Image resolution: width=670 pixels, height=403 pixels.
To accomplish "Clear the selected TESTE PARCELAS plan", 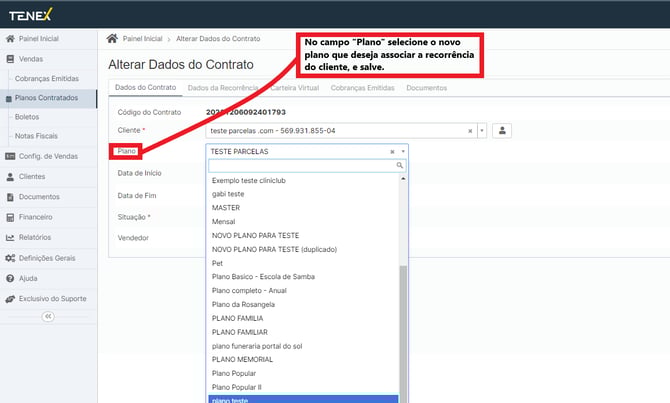I will point(392,151).
